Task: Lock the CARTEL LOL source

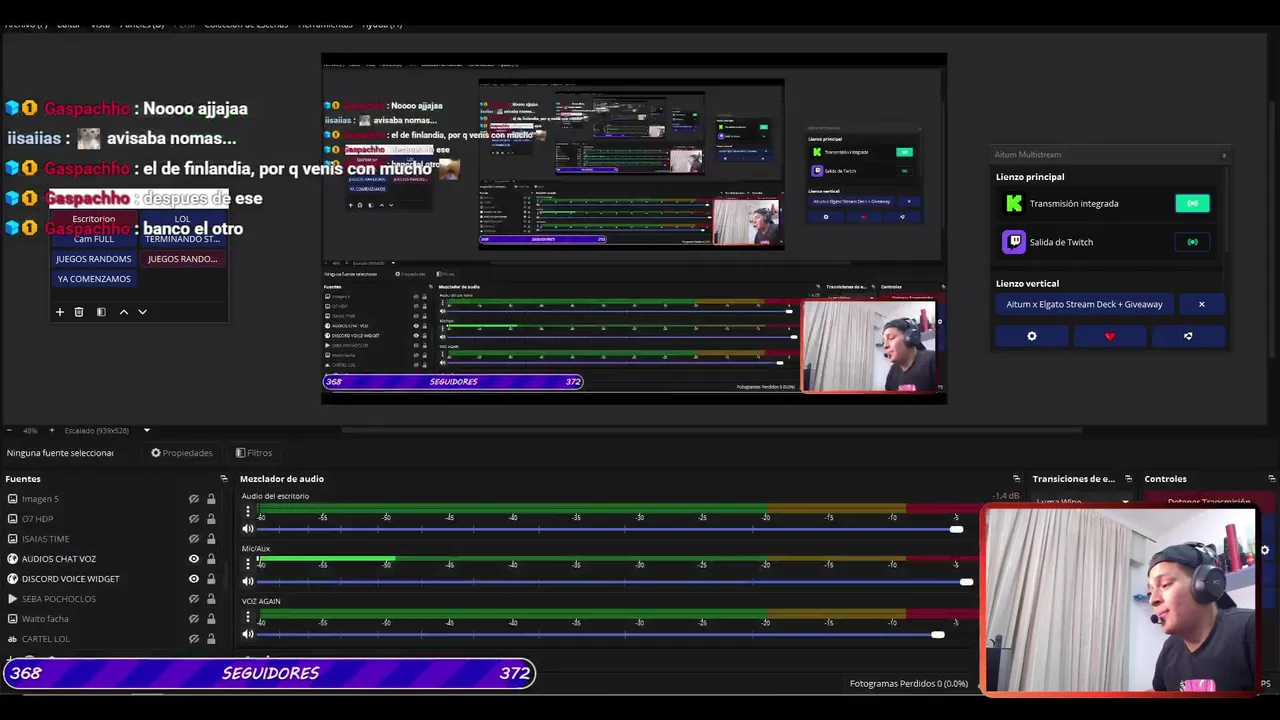Action: coord(211,639)
